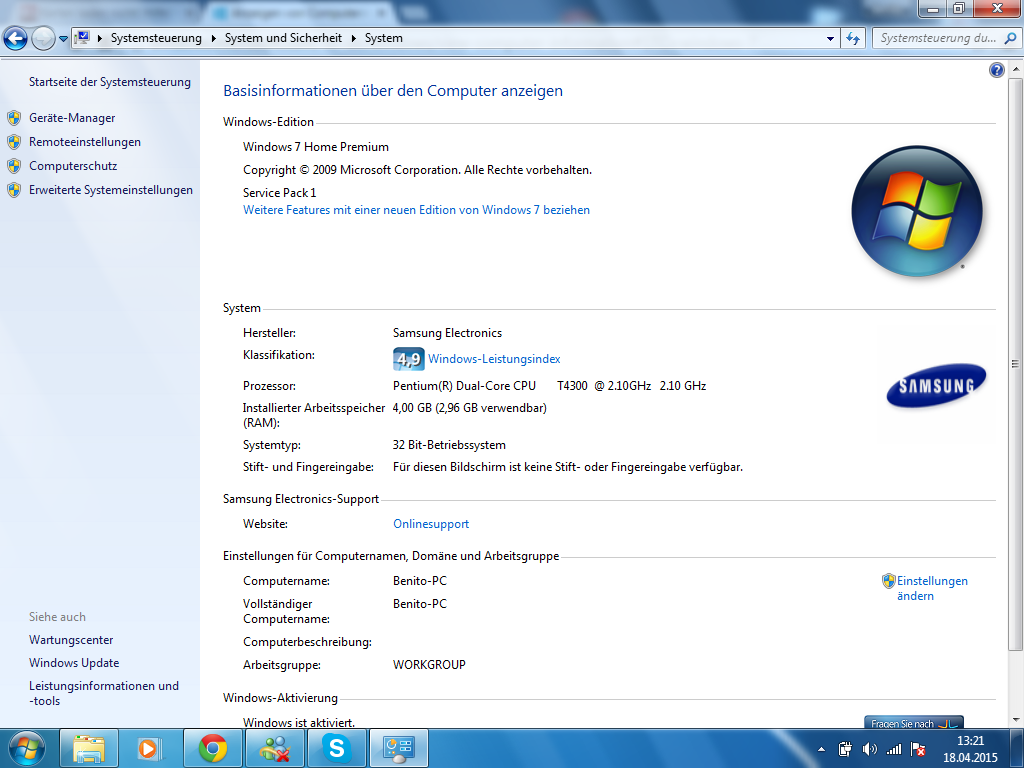Click the greyed forward navigation arrow
This screenshot has height=768, width=1024.
[x=43, y=39]
